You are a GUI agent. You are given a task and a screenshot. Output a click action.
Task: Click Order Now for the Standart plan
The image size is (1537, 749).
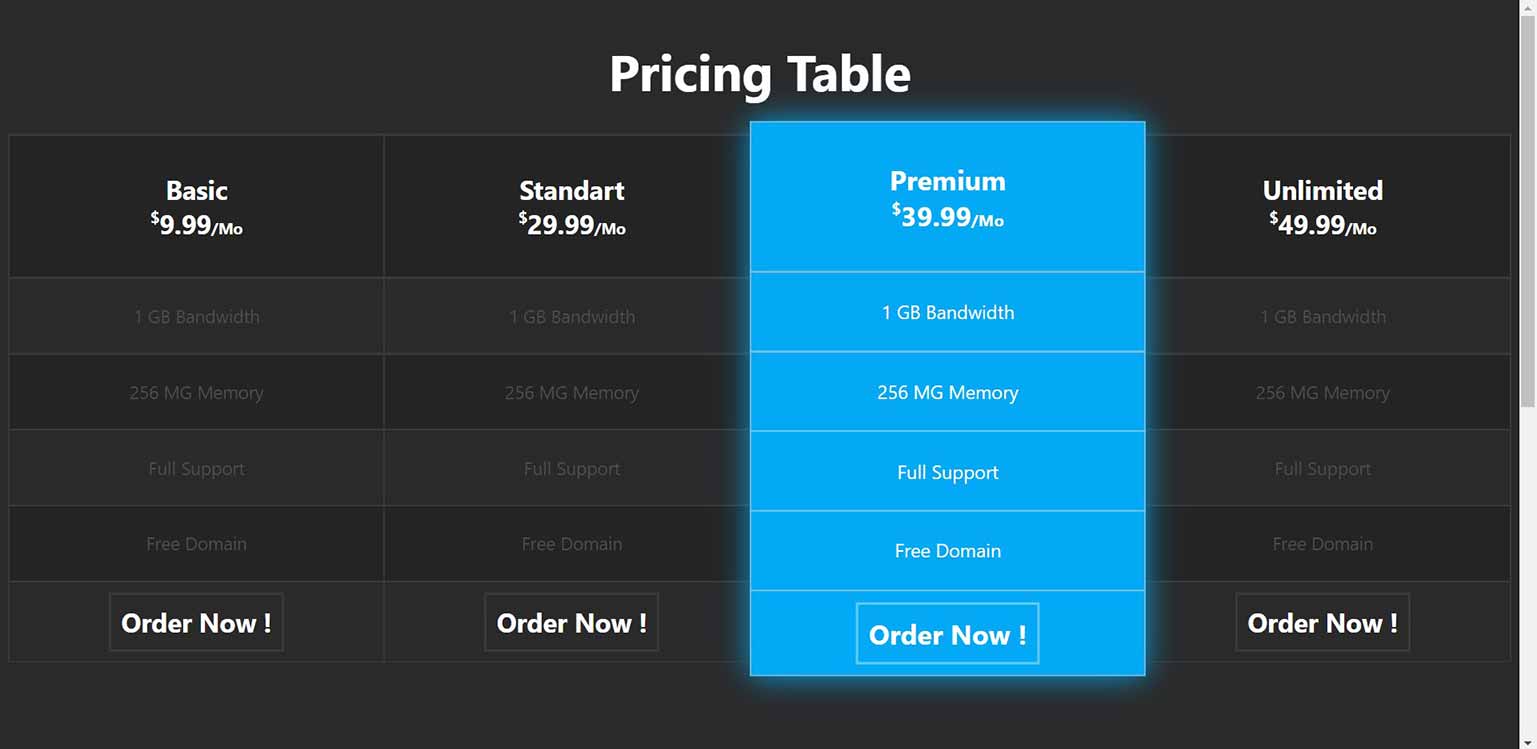pyautogui.click(x=571, y=622)
